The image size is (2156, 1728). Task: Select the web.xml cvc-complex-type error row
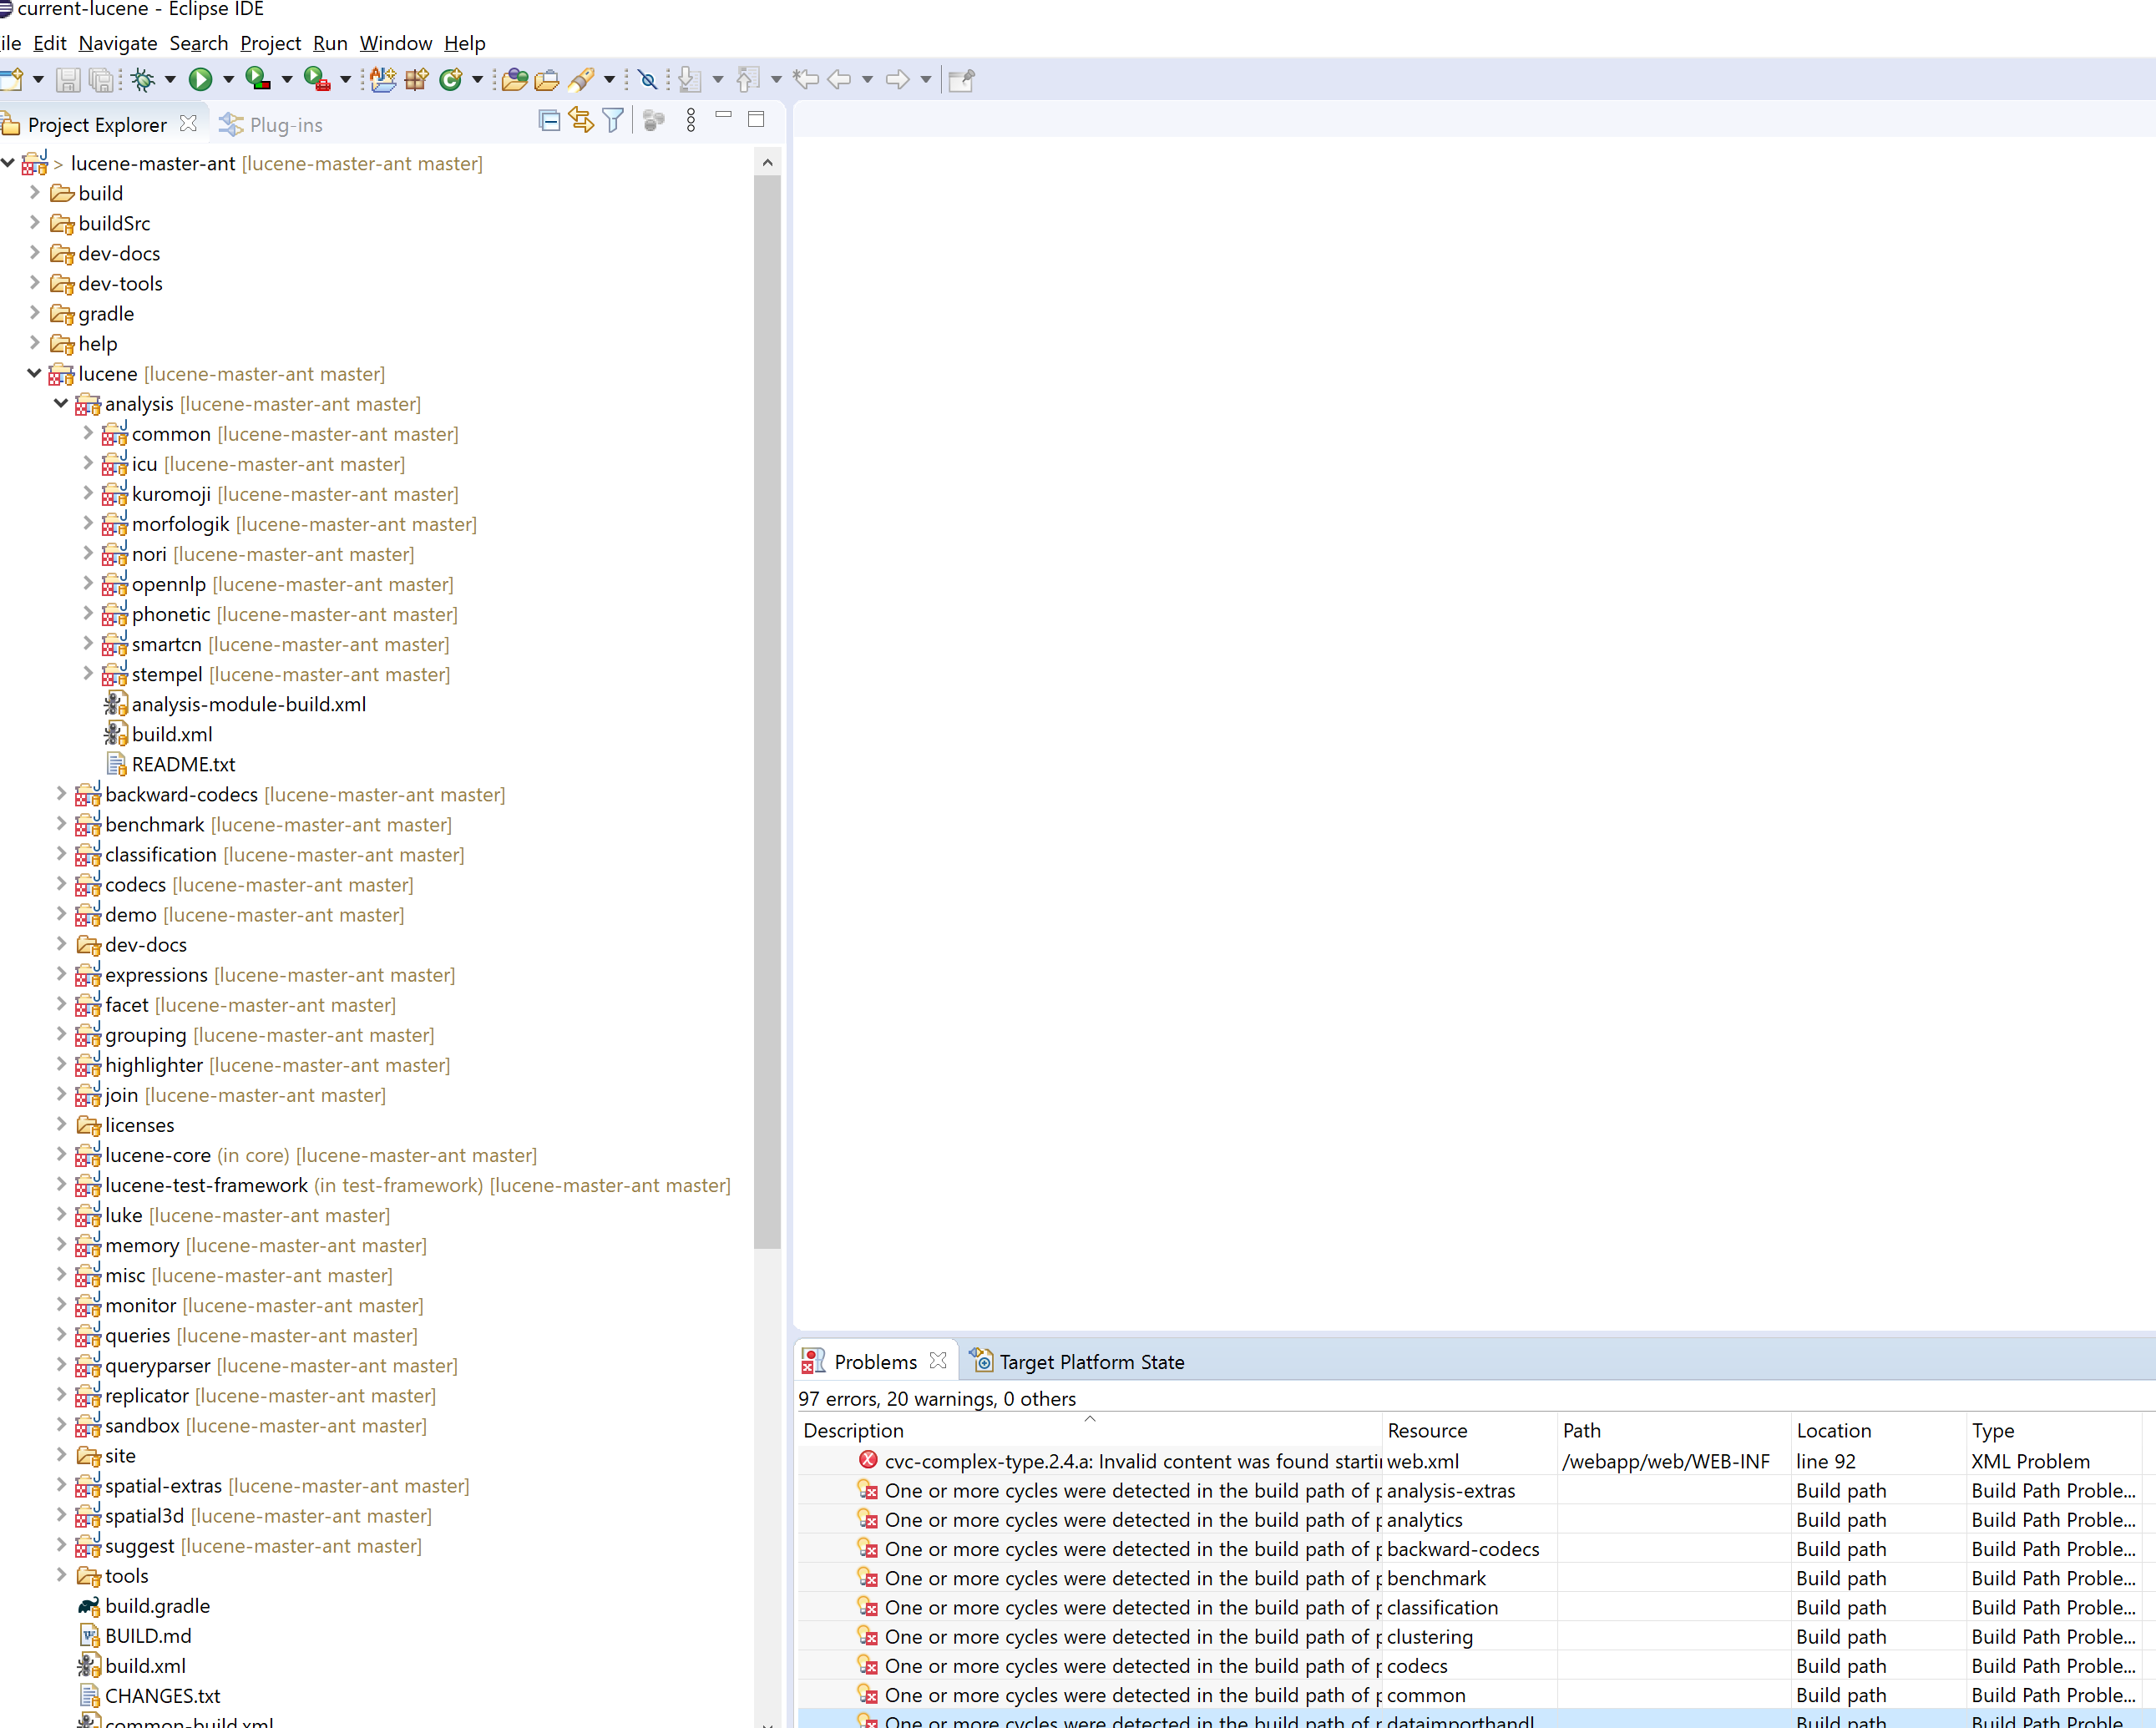click(x=1470, y=1461)
